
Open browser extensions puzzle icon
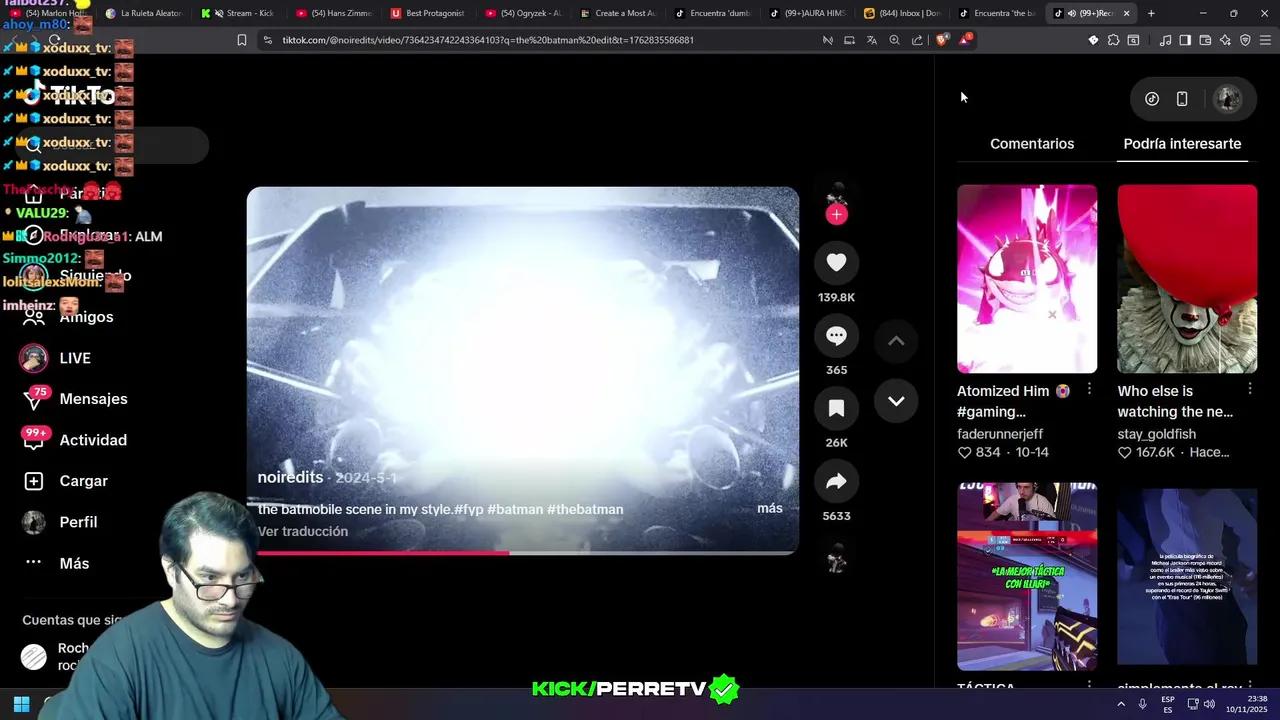coord(1113,40)
